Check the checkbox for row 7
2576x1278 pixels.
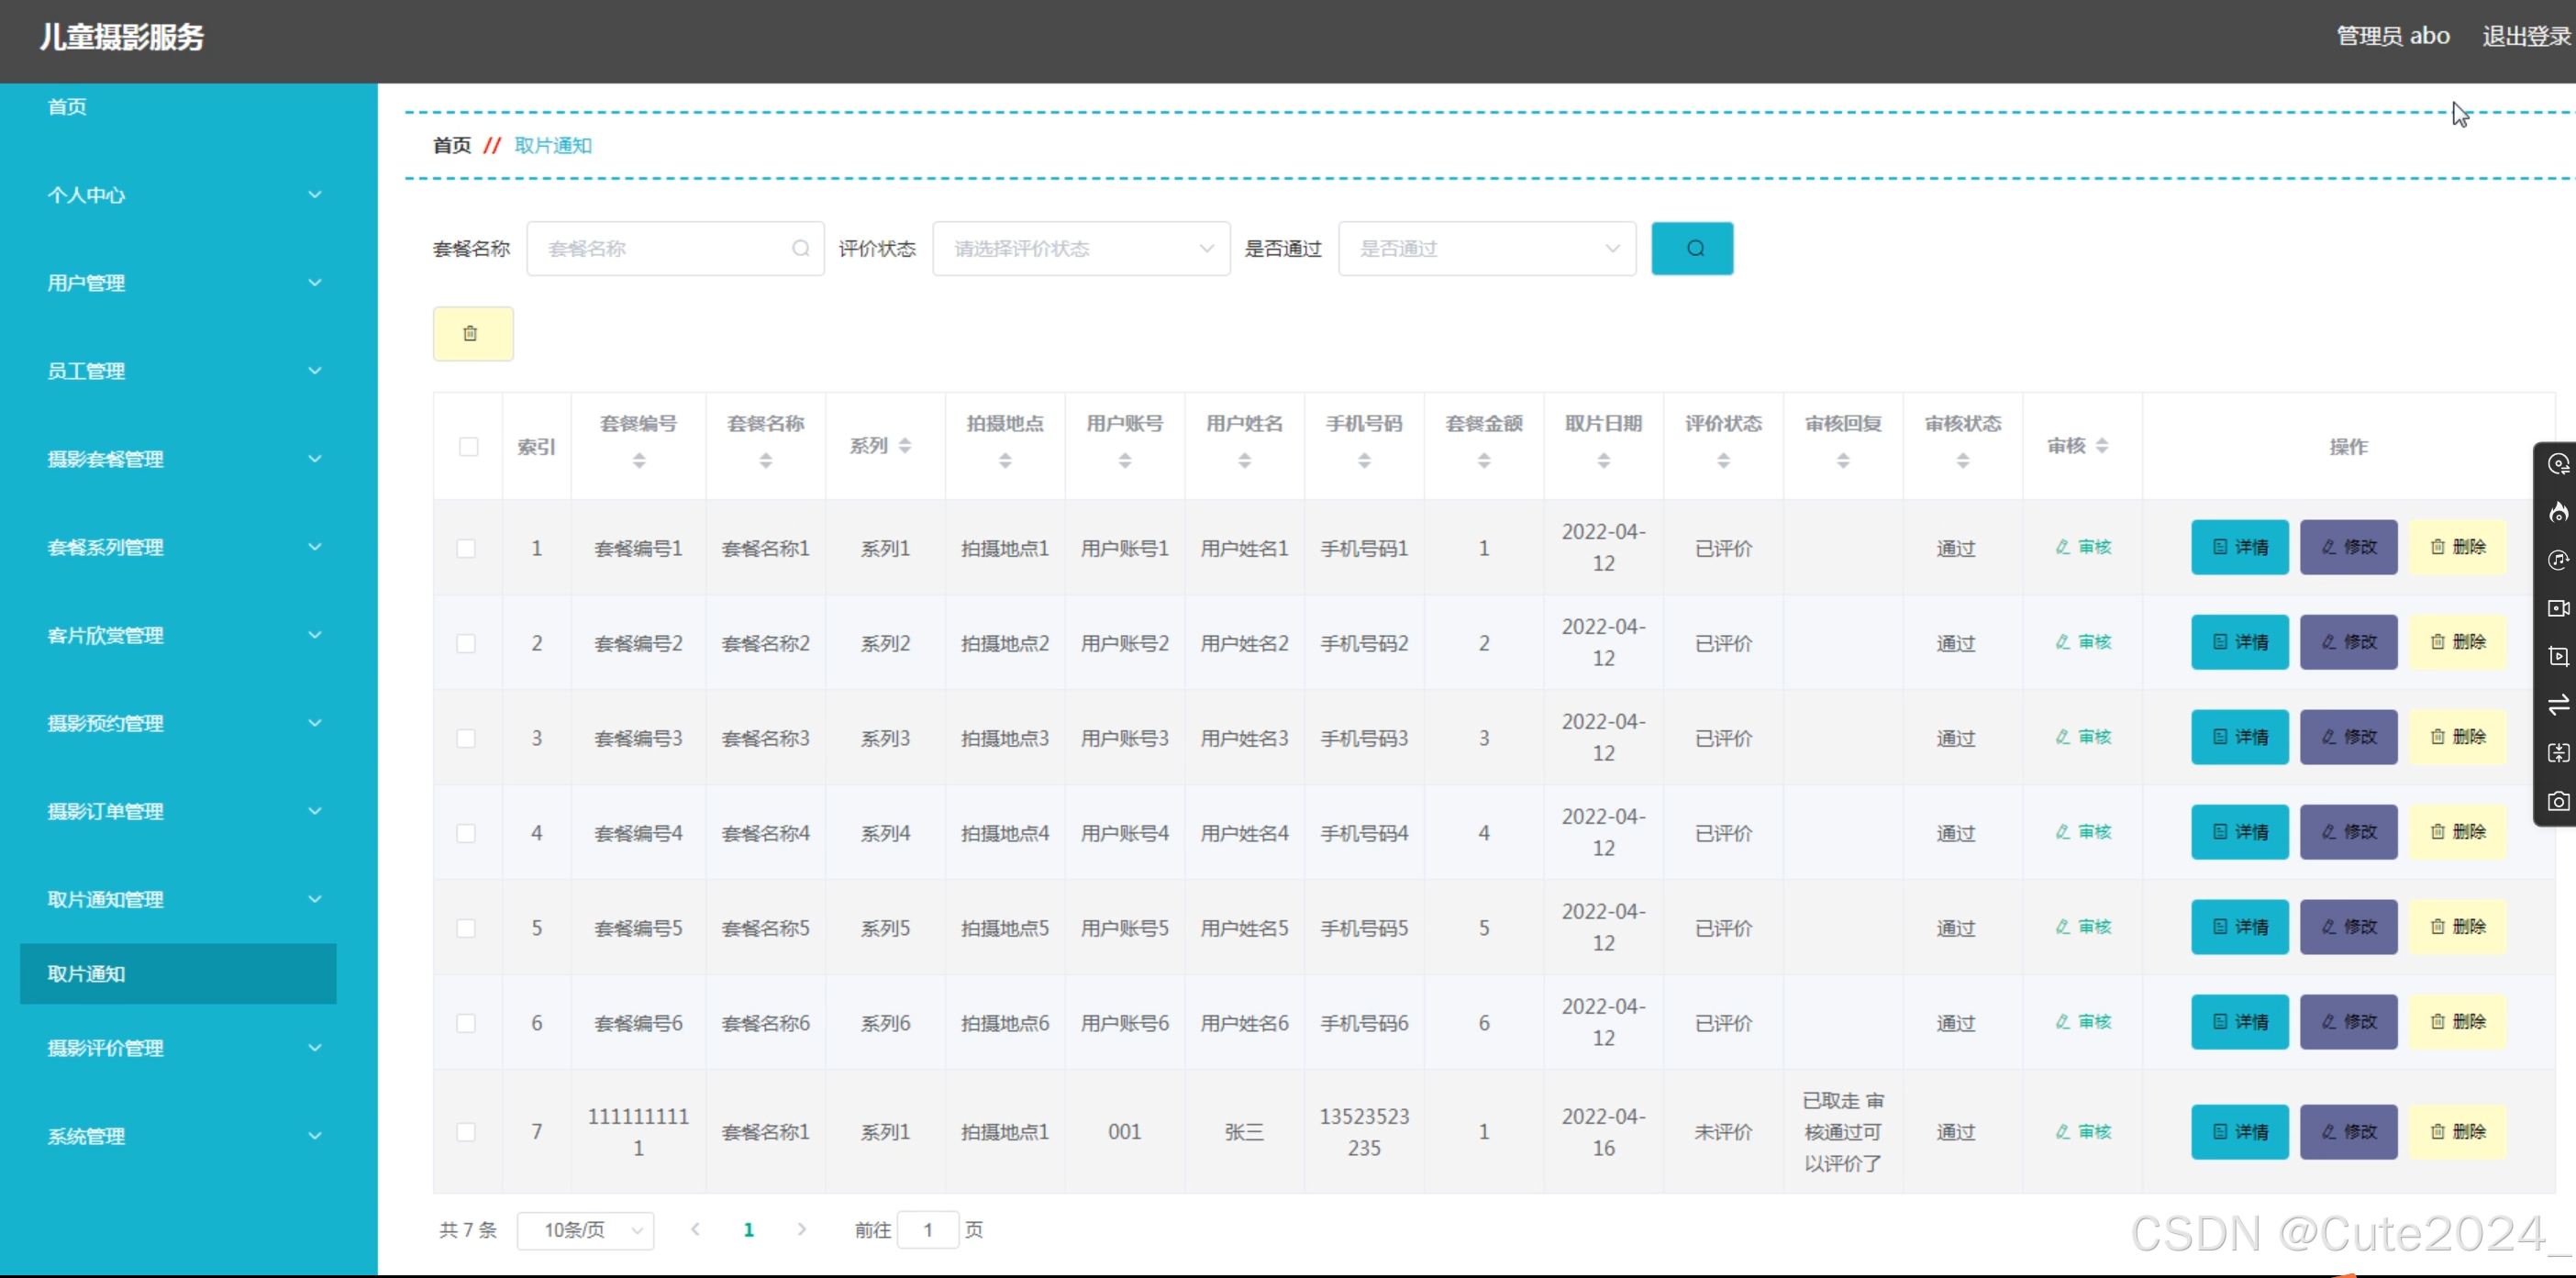tap(466, 1132)
